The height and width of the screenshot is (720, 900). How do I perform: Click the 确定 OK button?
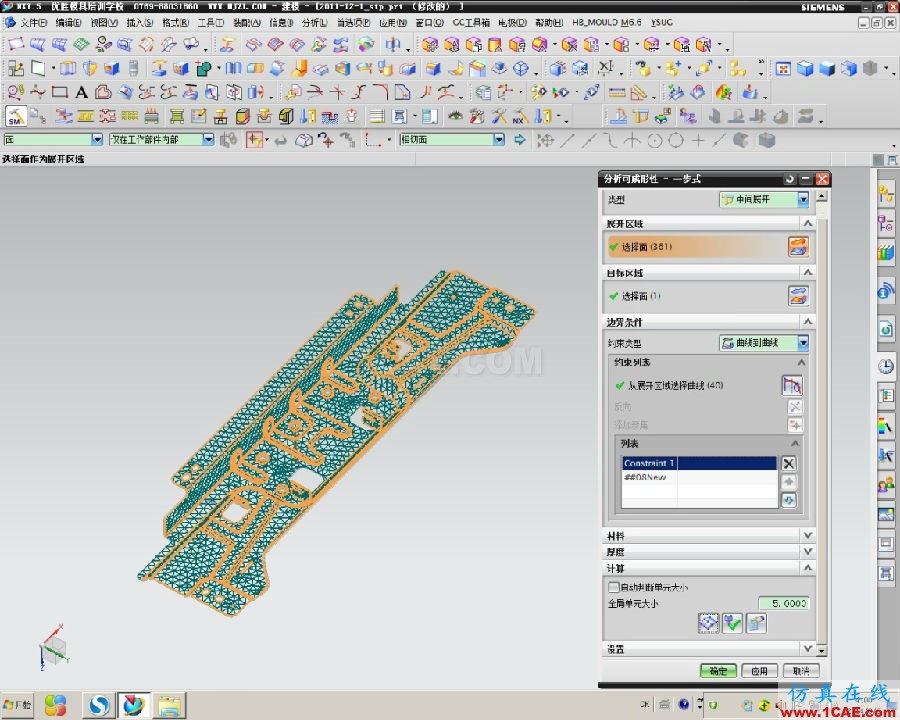click(718, 671)
